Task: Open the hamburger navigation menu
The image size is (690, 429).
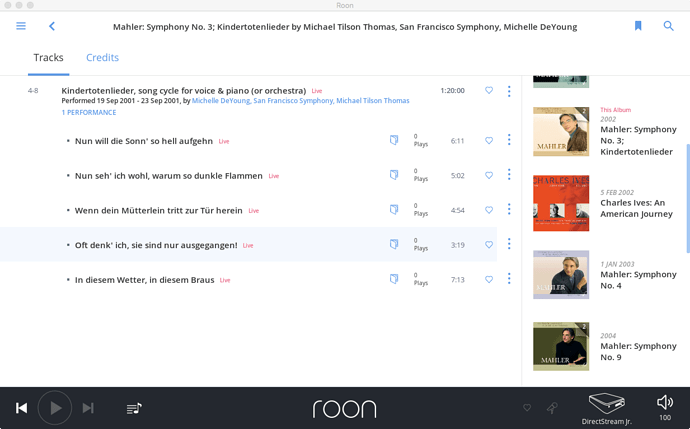Action: point(21,26)
